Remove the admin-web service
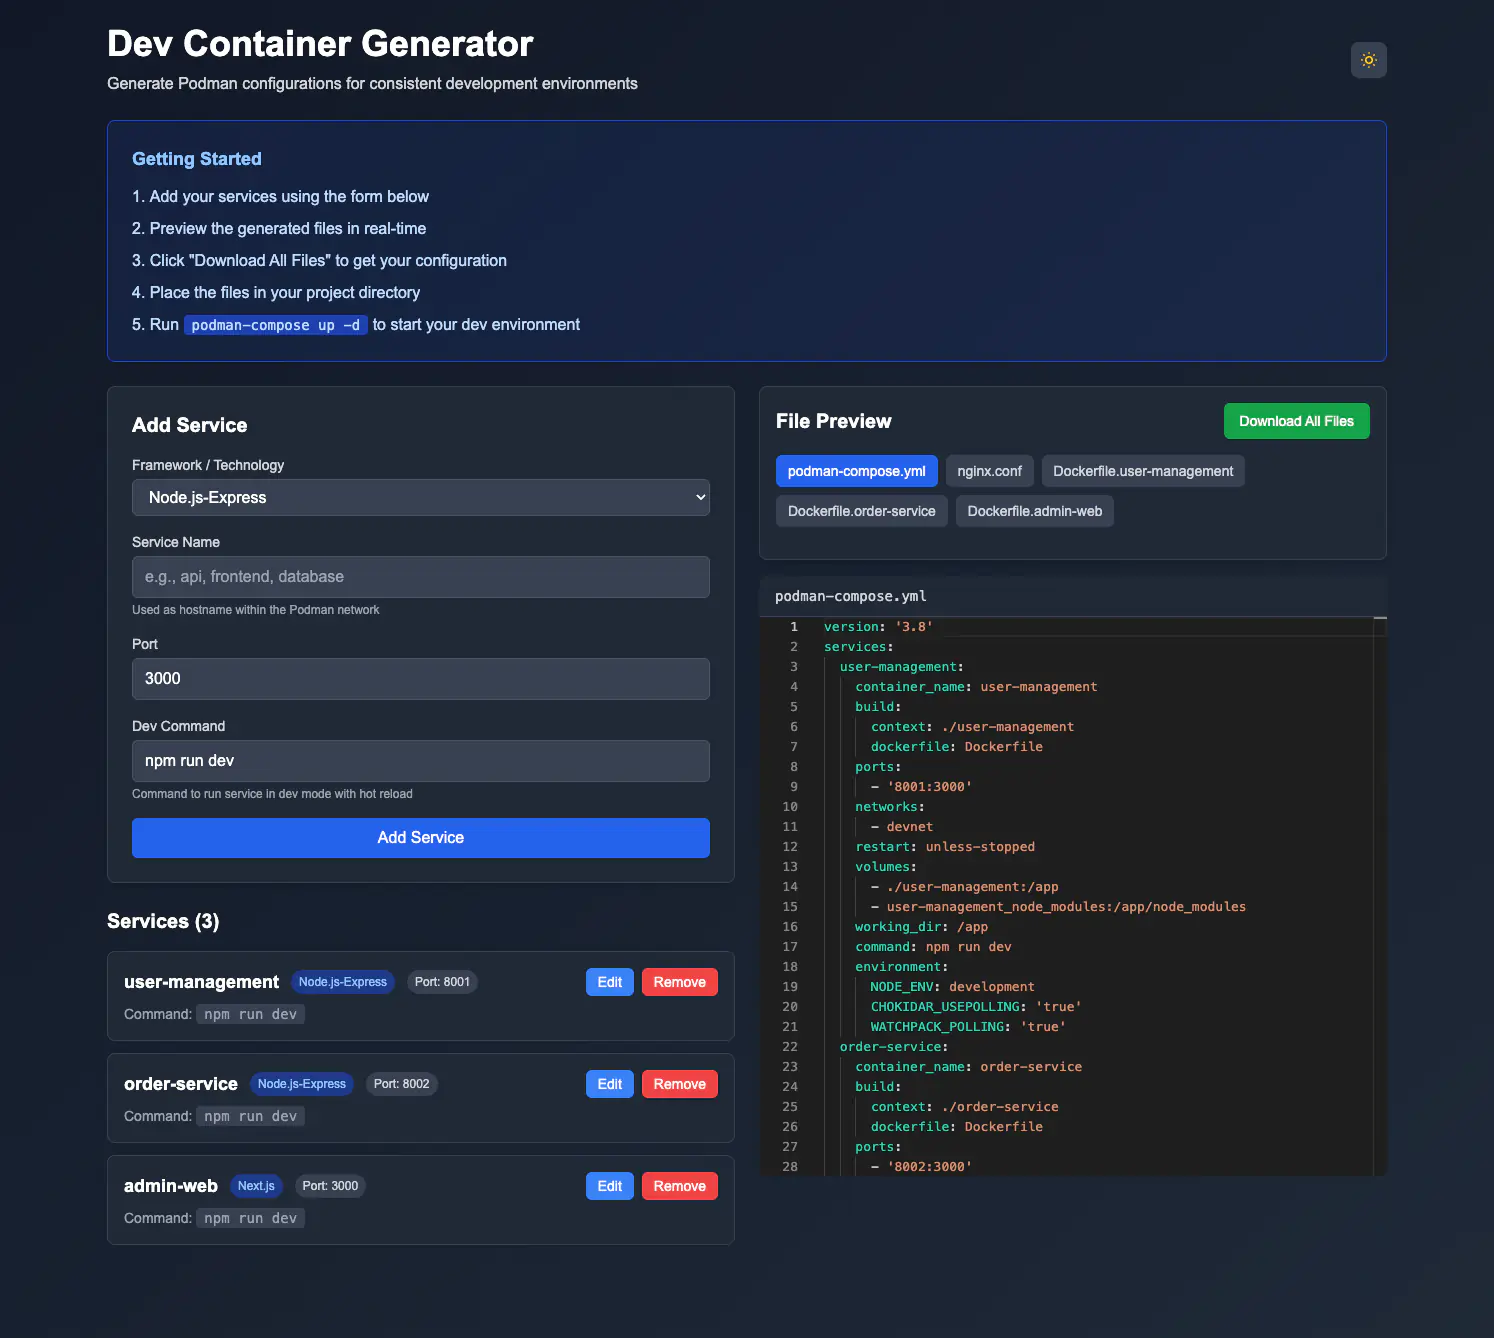The height and width of the screenshot is (1338, 1494). [679, 1185]
